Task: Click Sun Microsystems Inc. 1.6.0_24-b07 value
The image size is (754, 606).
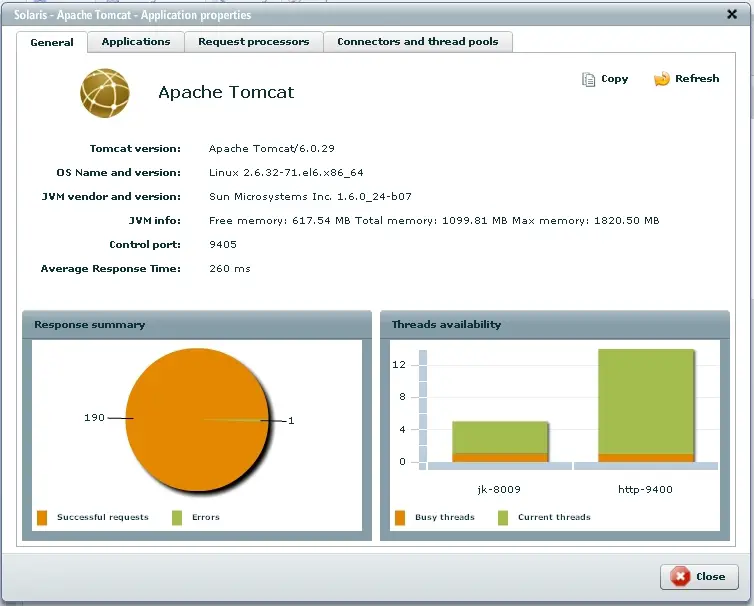Action: point(310,197)
